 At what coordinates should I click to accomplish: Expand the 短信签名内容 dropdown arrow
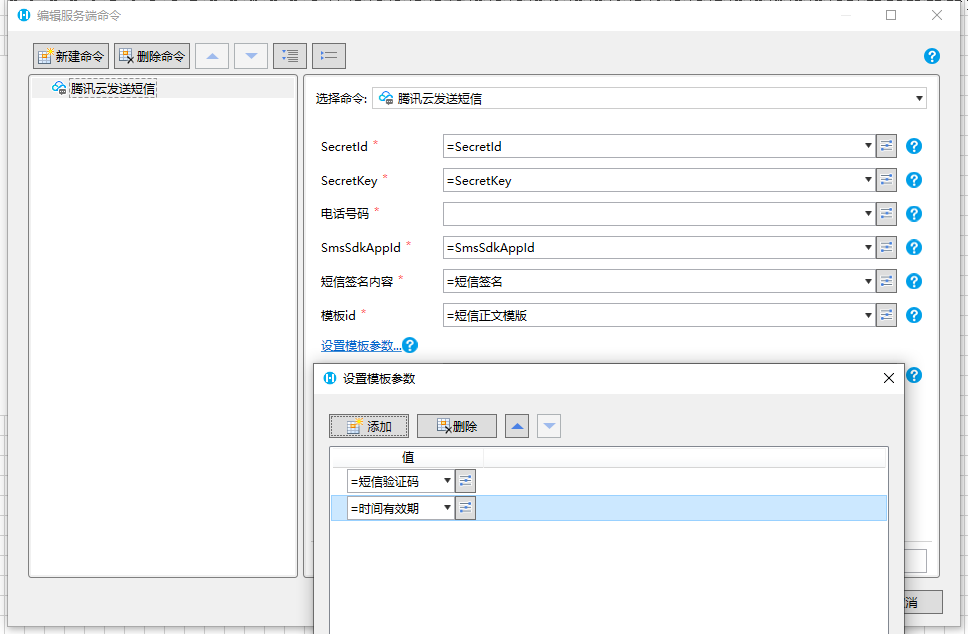pos(868,282)
